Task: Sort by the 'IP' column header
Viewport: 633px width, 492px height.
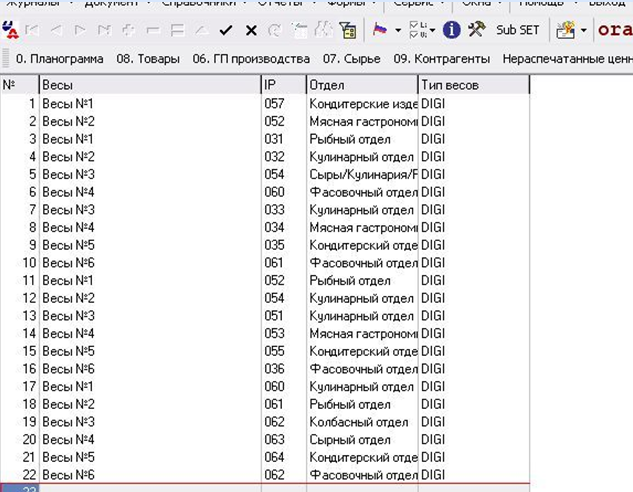Action: (x=284, y=85)
